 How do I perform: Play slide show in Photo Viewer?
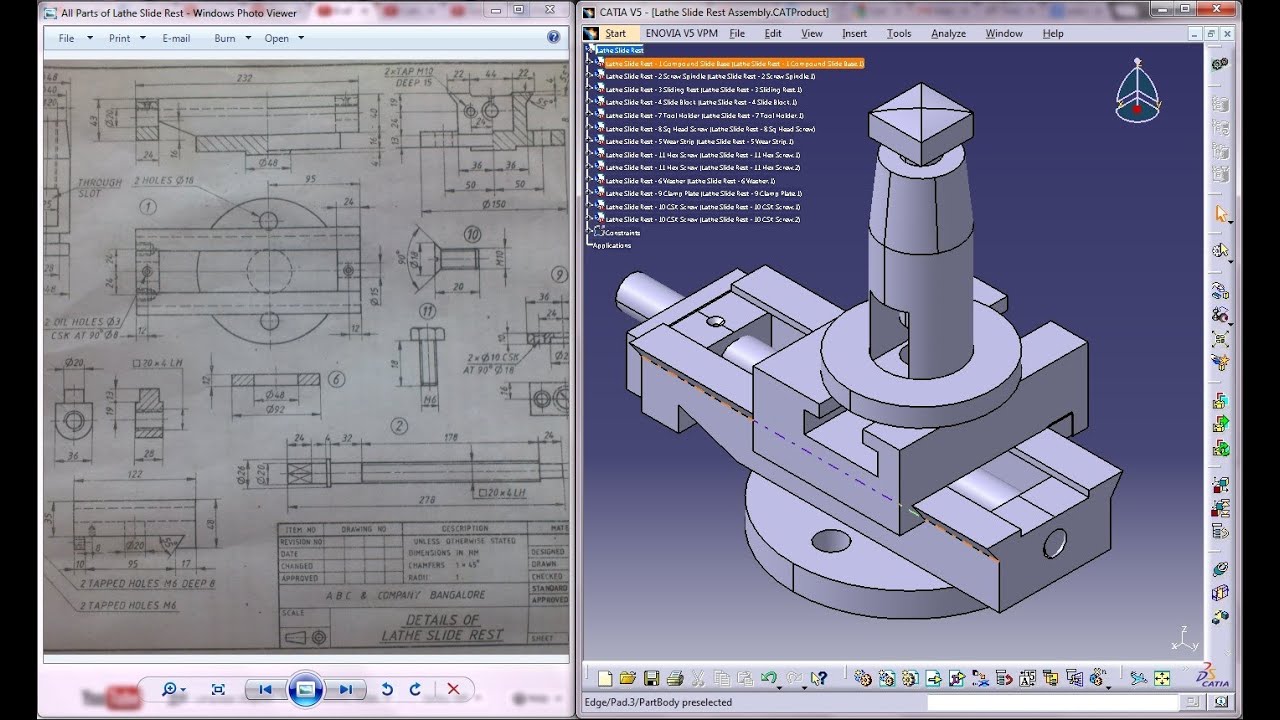305,689
